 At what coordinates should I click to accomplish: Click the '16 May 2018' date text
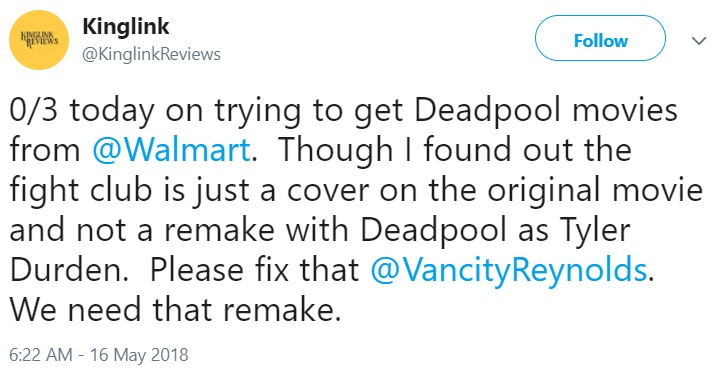point(139,355)
